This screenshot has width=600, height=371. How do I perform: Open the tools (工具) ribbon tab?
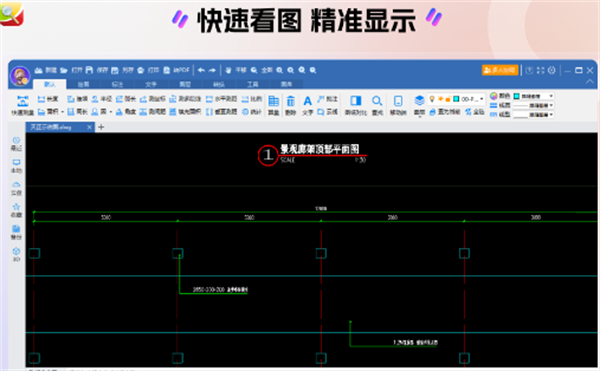pos(253,84)
